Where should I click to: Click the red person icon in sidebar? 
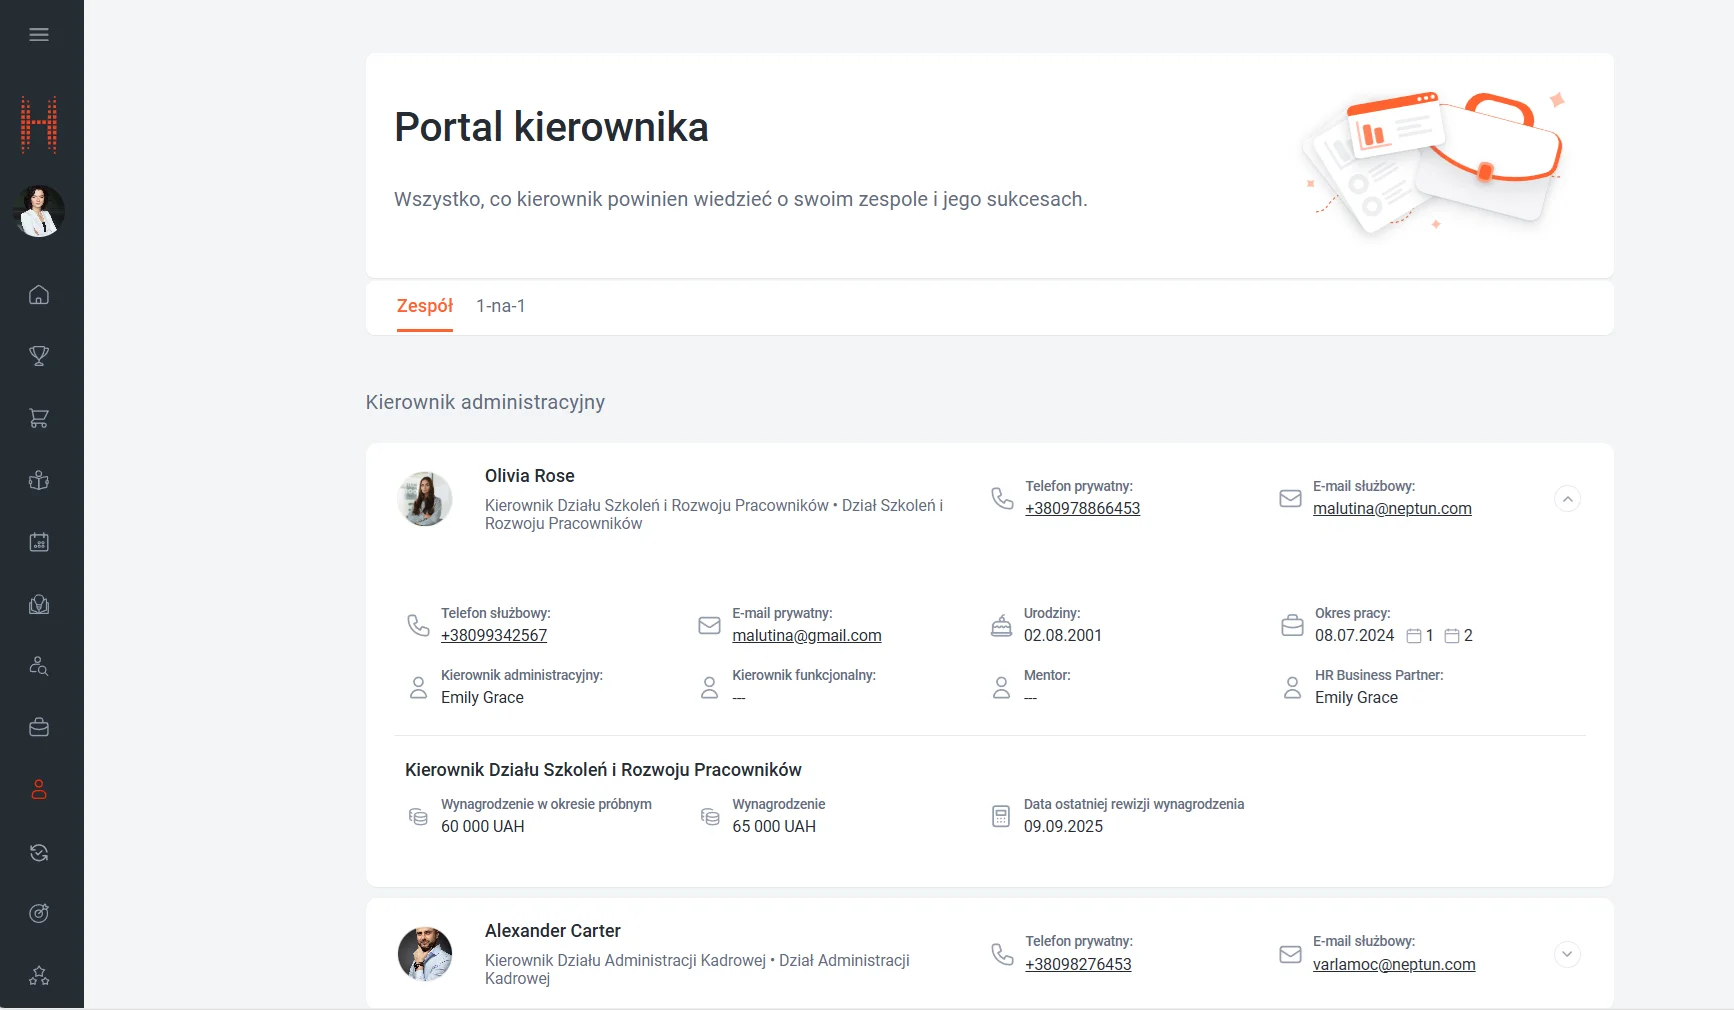(39, 790)
